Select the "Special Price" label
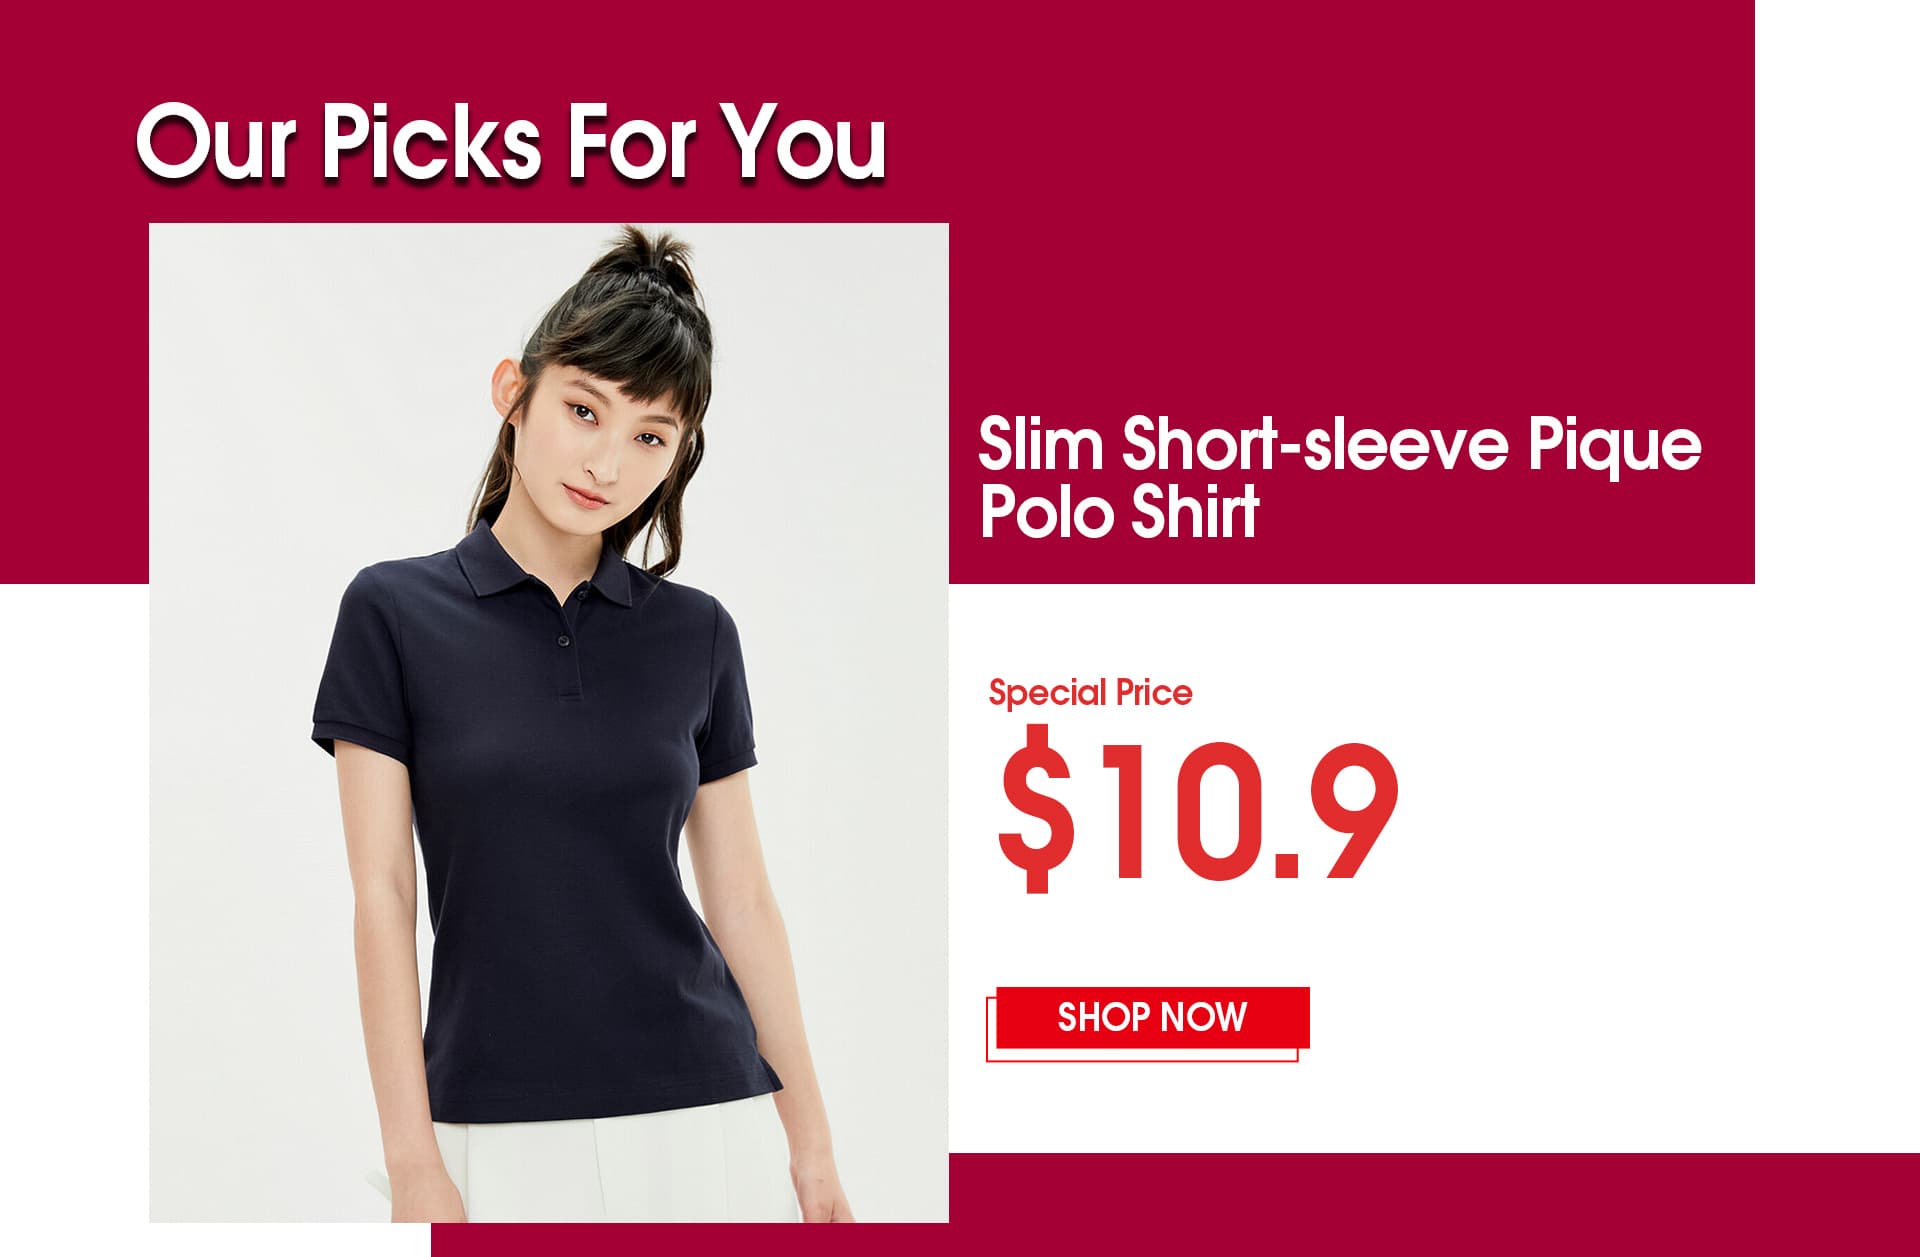1920x1257 pixels. pos(1090,692)
